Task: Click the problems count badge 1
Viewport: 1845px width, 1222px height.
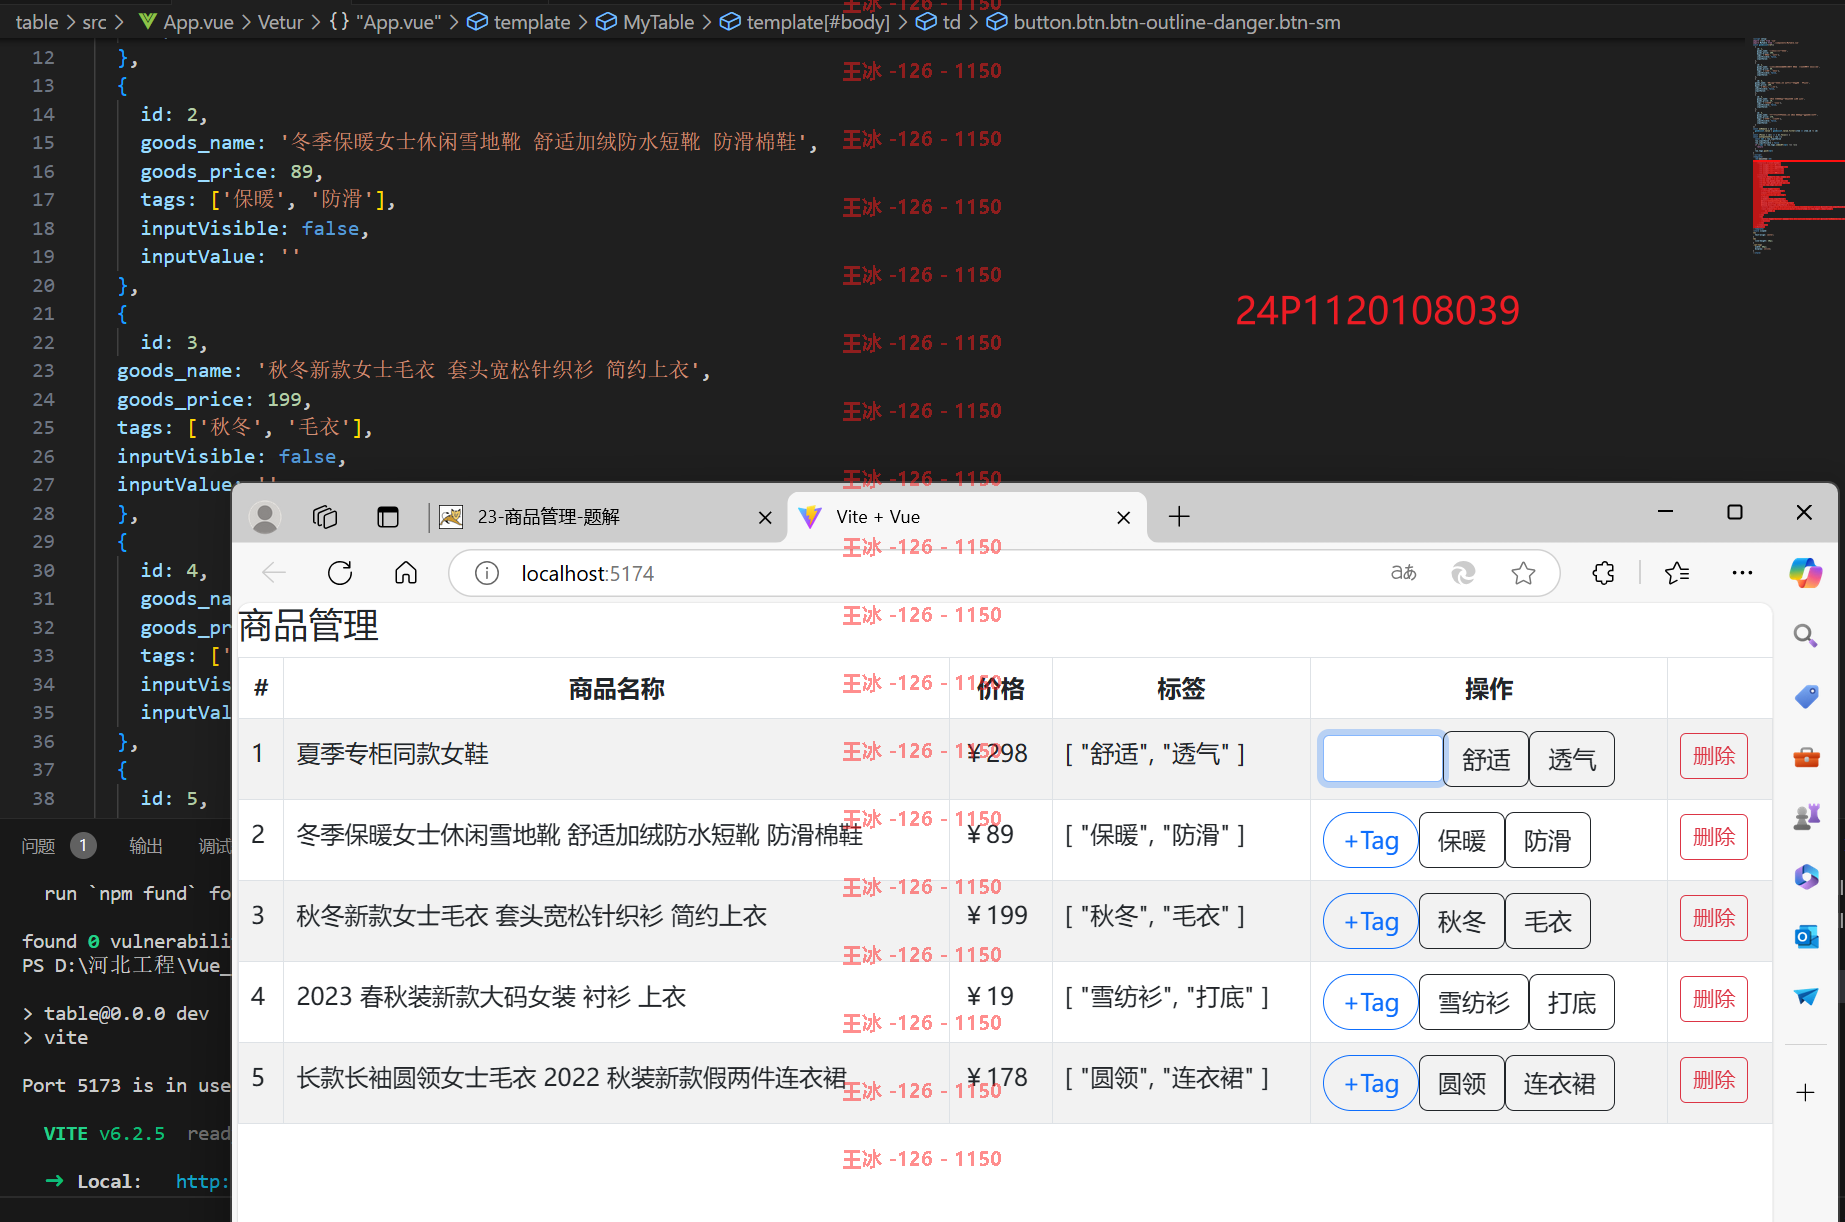Action: click(x=84, y=846)
